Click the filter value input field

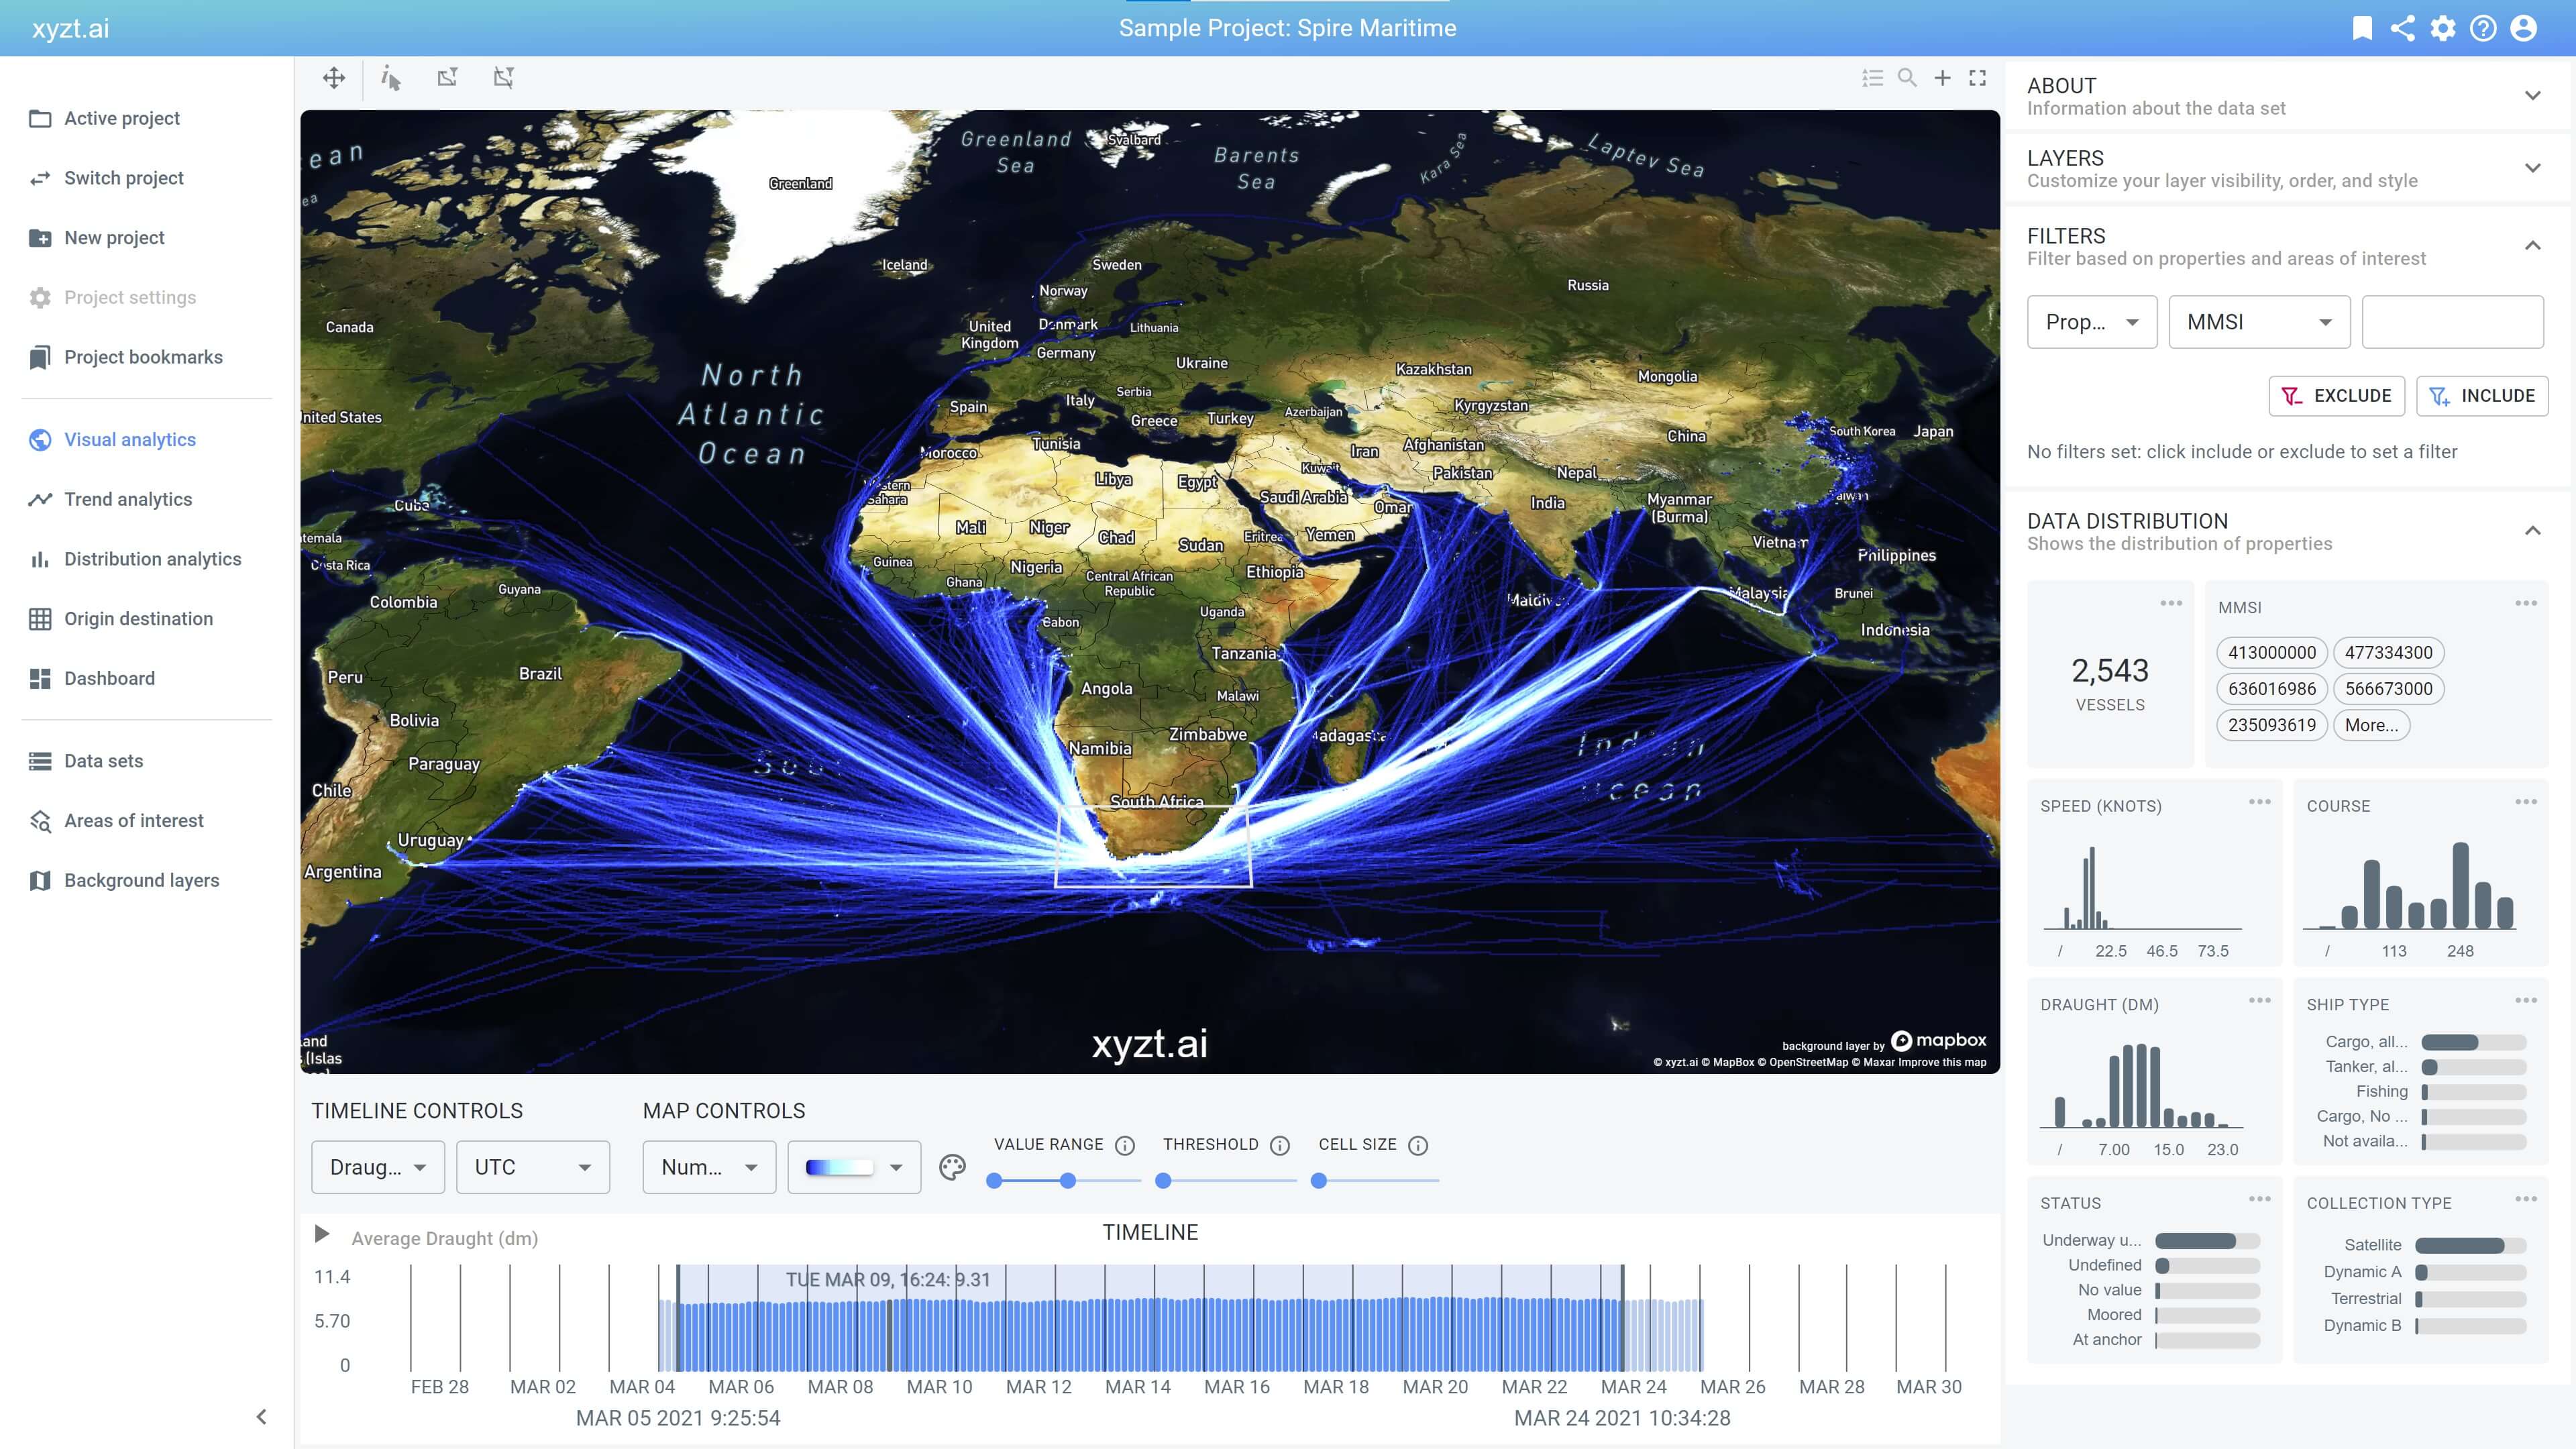point(2452,322)
